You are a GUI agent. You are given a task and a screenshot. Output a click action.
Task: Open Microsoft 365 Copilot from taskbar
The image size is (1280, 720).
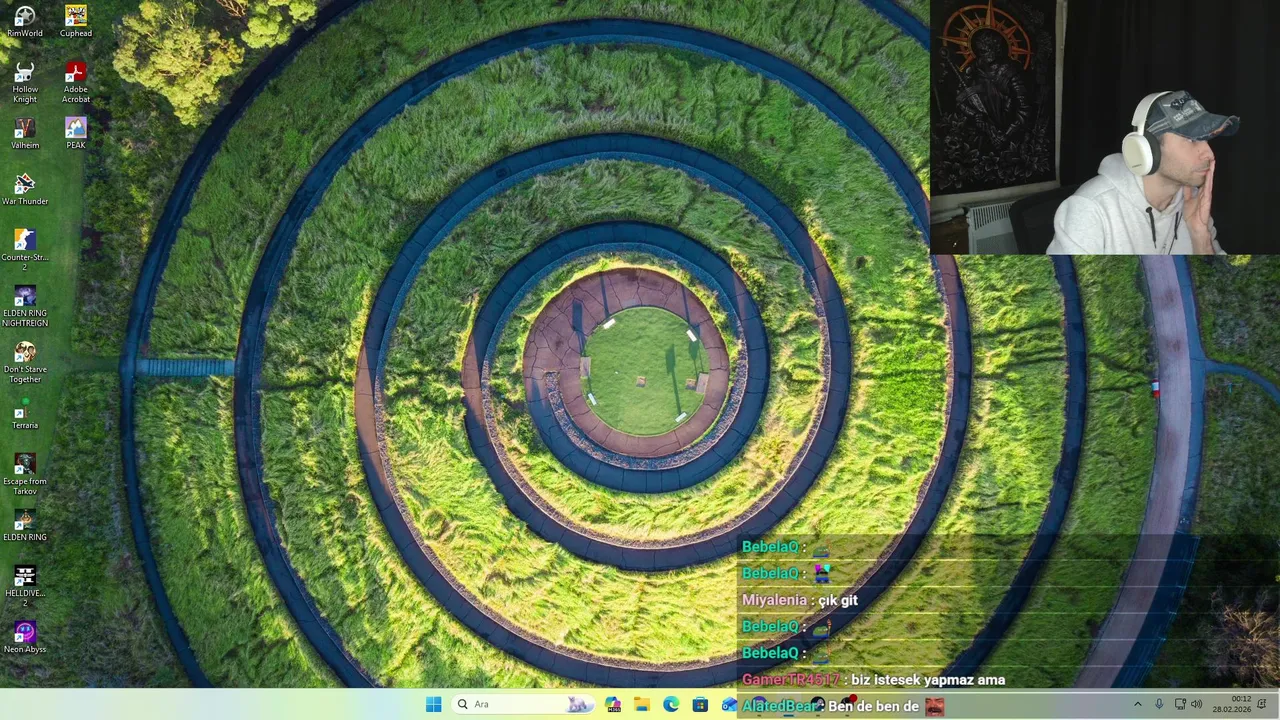pyautogui.click(x=613, y=704)
